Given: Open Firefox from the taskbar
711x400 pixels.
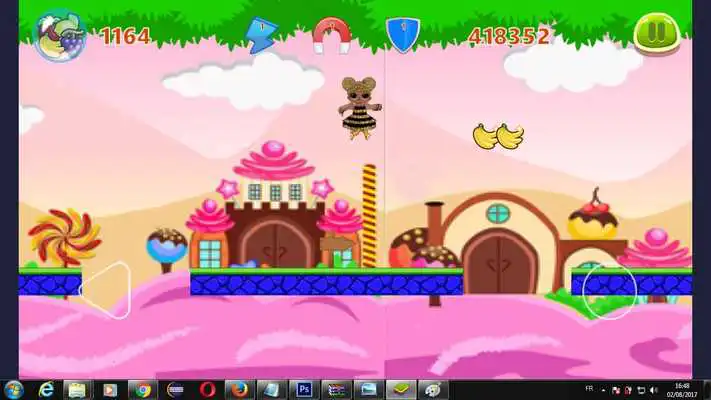Looking at the screenshot, I should click(238, 389).
